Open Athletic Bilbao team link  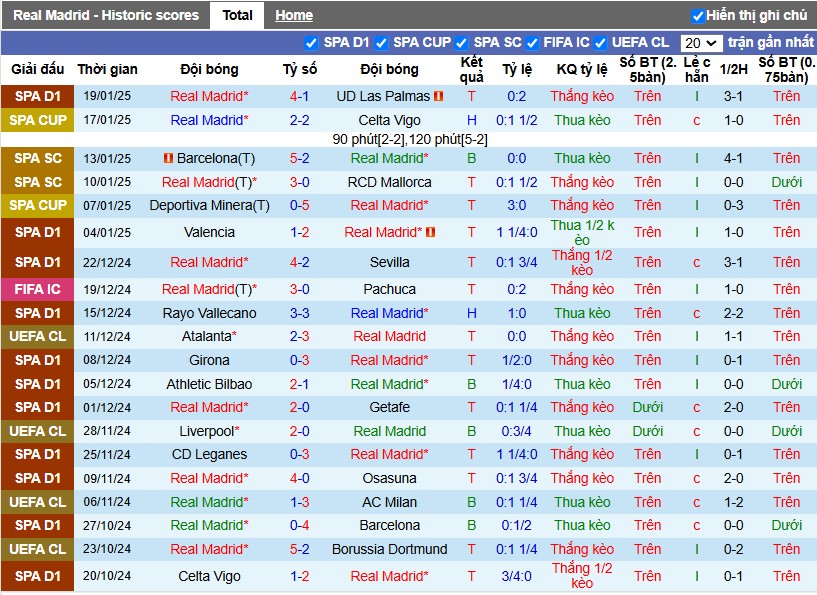[x=209, y=384]
